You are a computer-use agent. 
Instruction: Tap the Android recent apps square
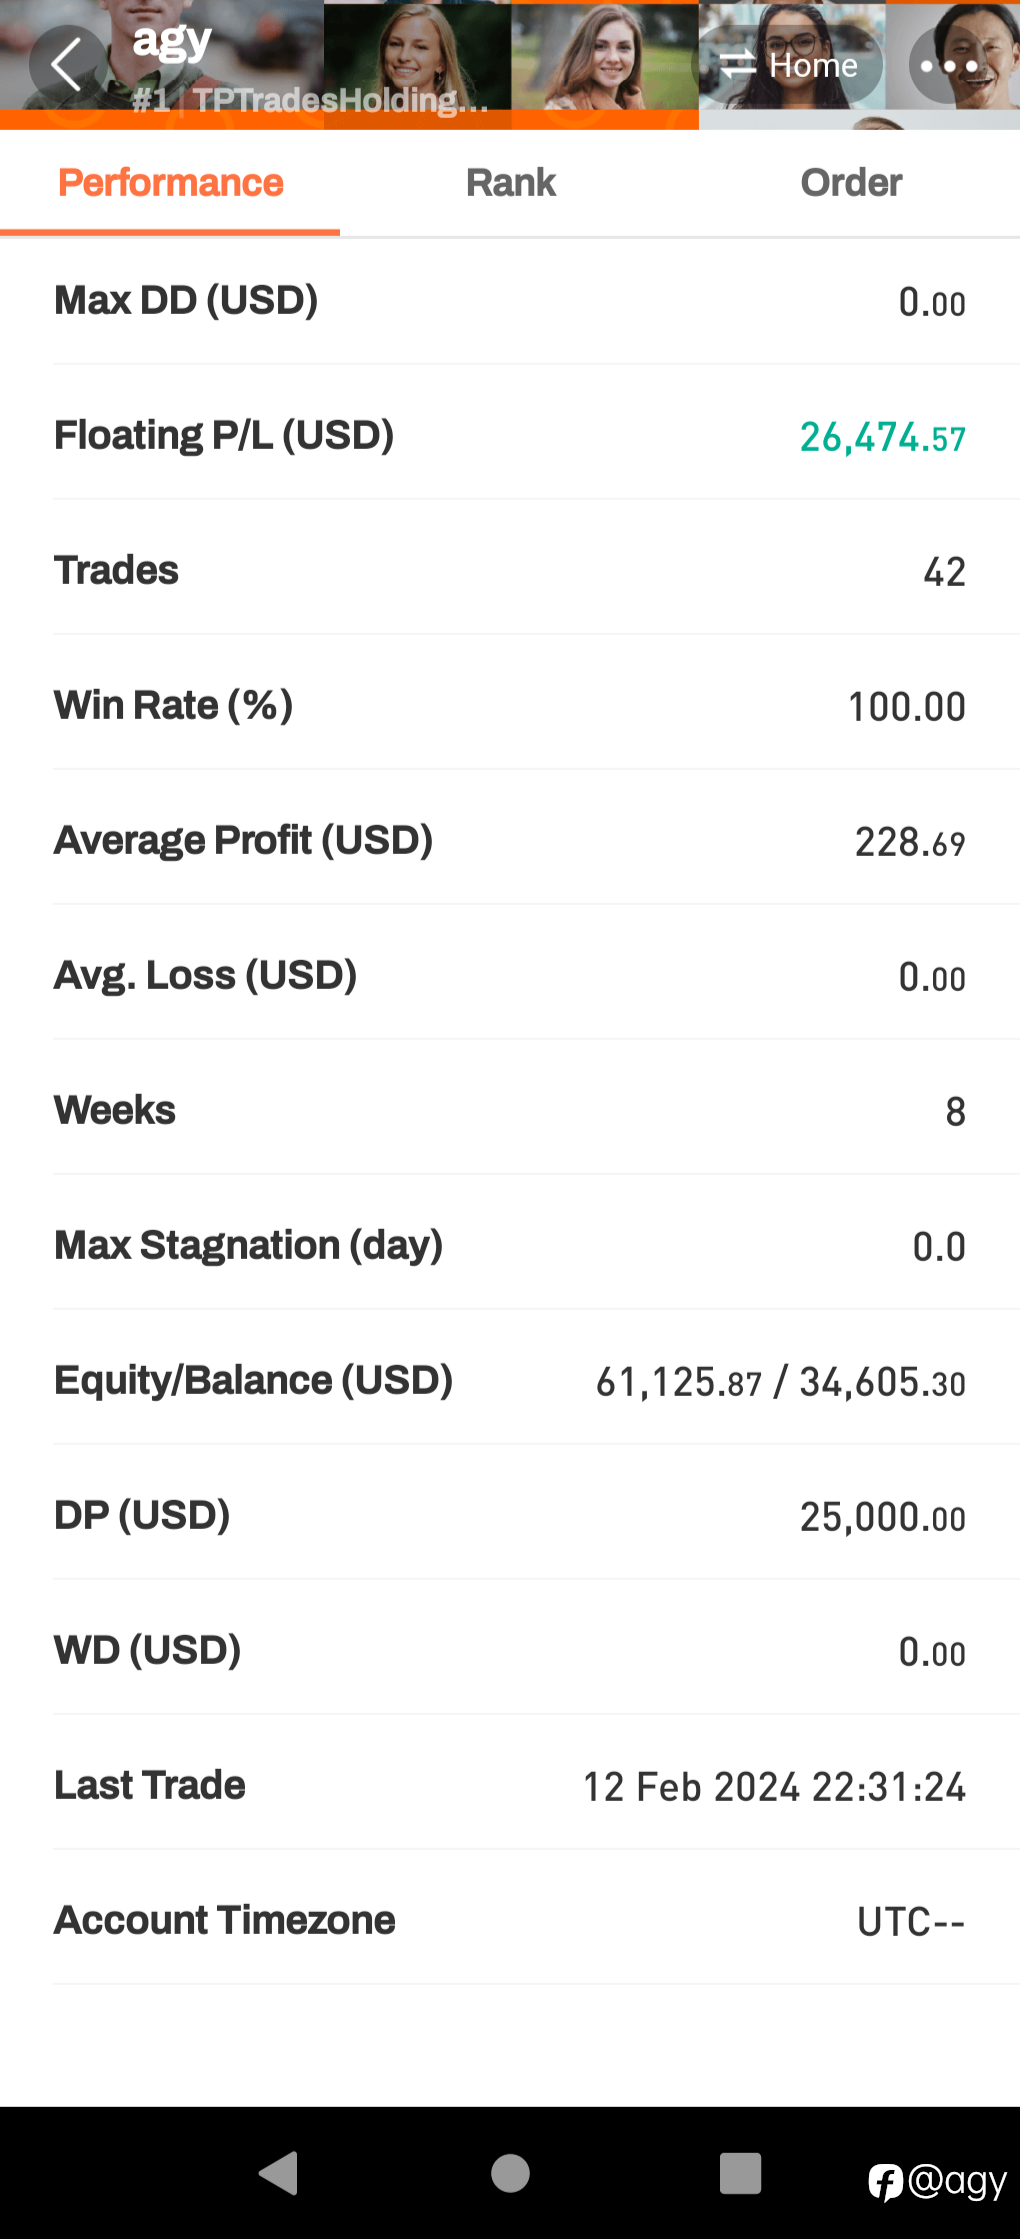point(740,2173)
